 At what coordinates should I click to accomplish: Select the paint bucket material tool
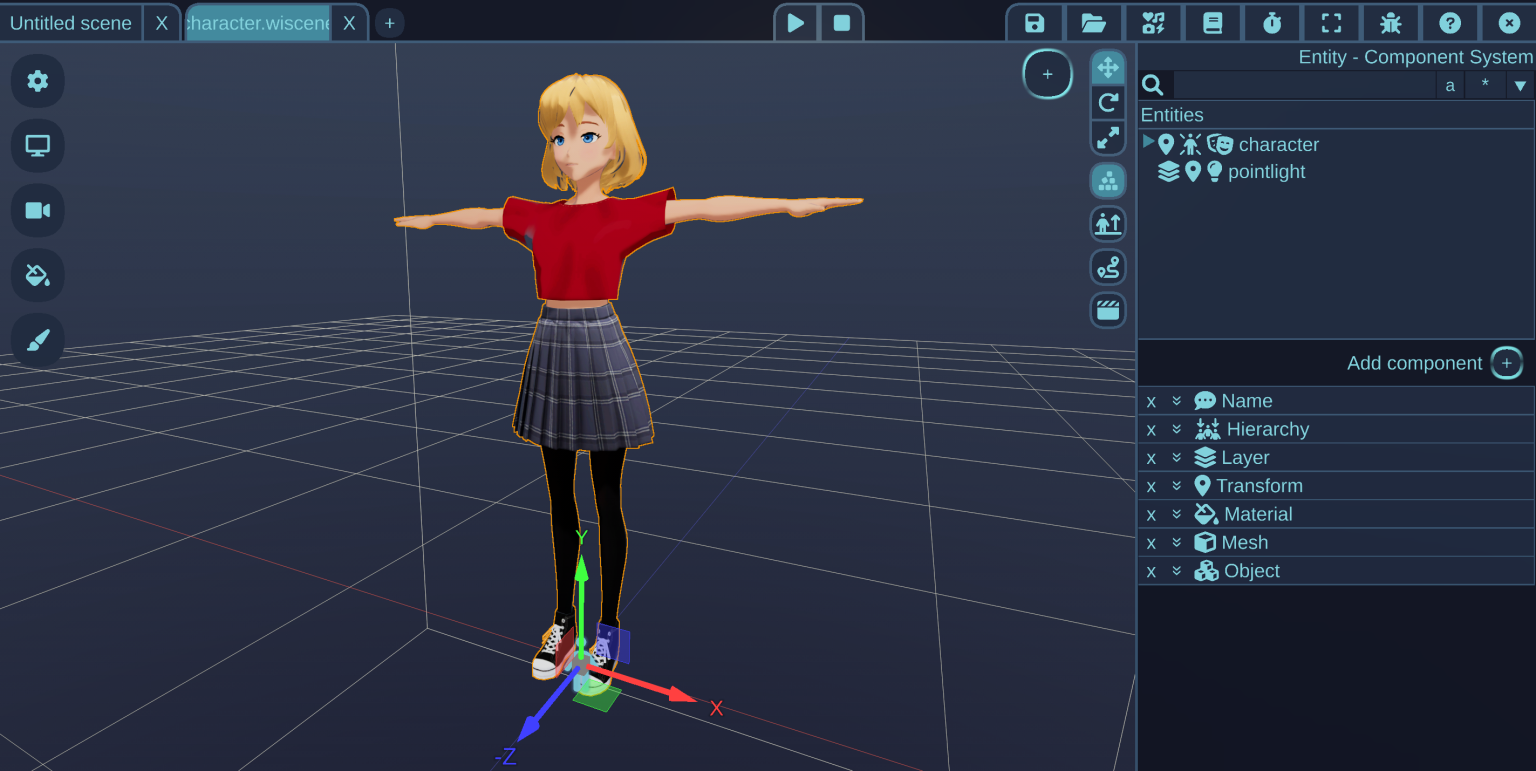click(x=38, y=275)
